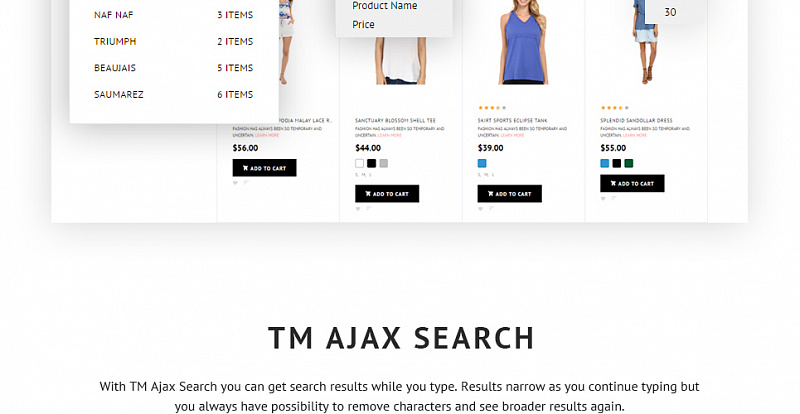Click star rating of Skirt Sports Eclipse Tank
Screen dimensions: 800x414
(x=492, y=108)
